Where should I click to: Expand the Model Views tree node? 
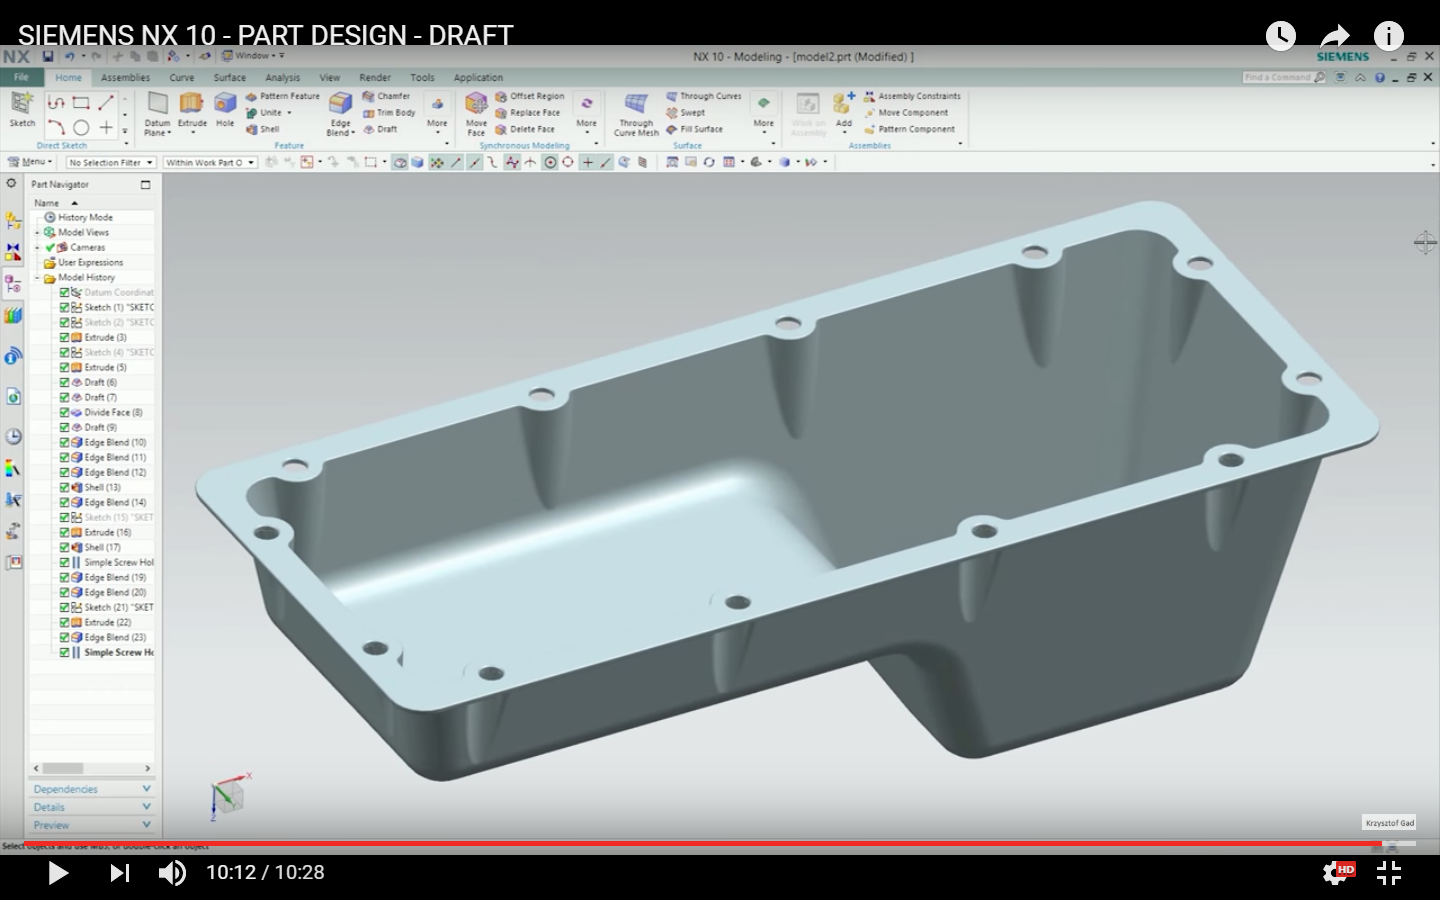(x=38, y=232)
